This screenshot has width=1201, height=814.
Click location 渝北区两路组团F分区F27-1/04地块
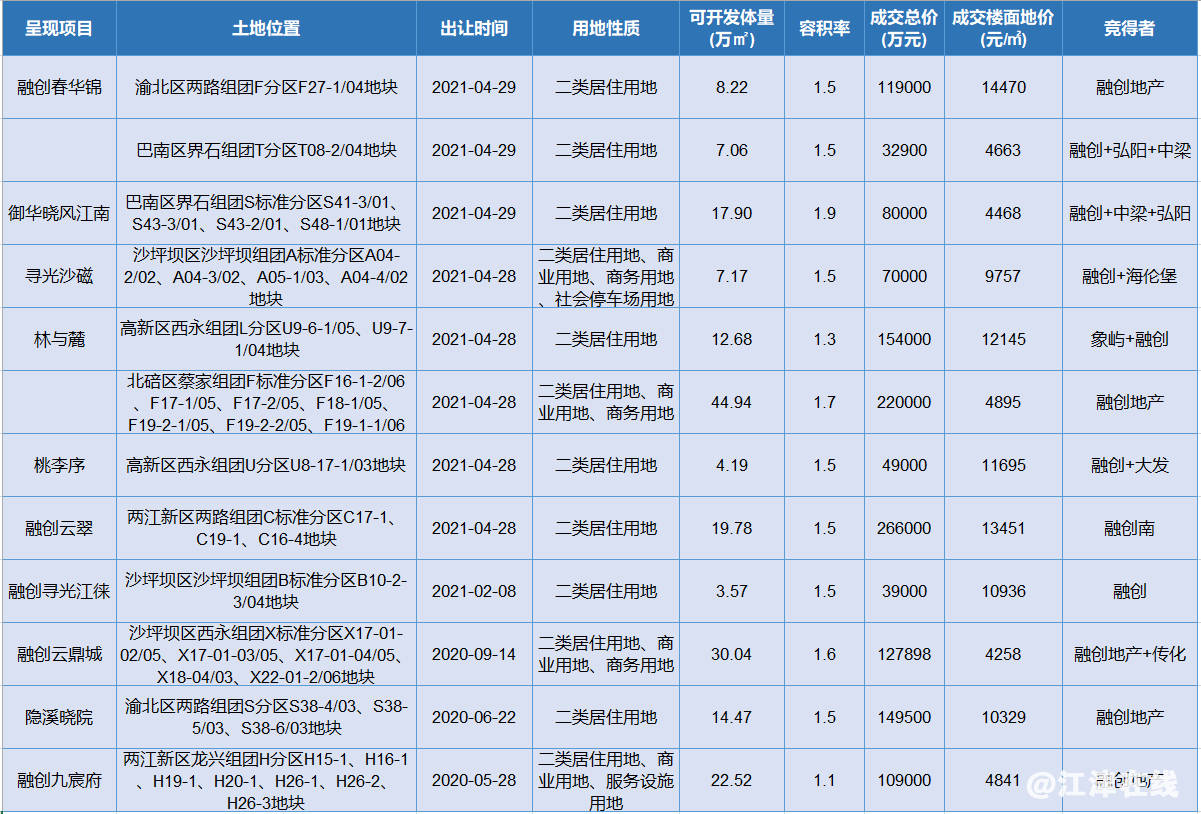click(266, 87)
